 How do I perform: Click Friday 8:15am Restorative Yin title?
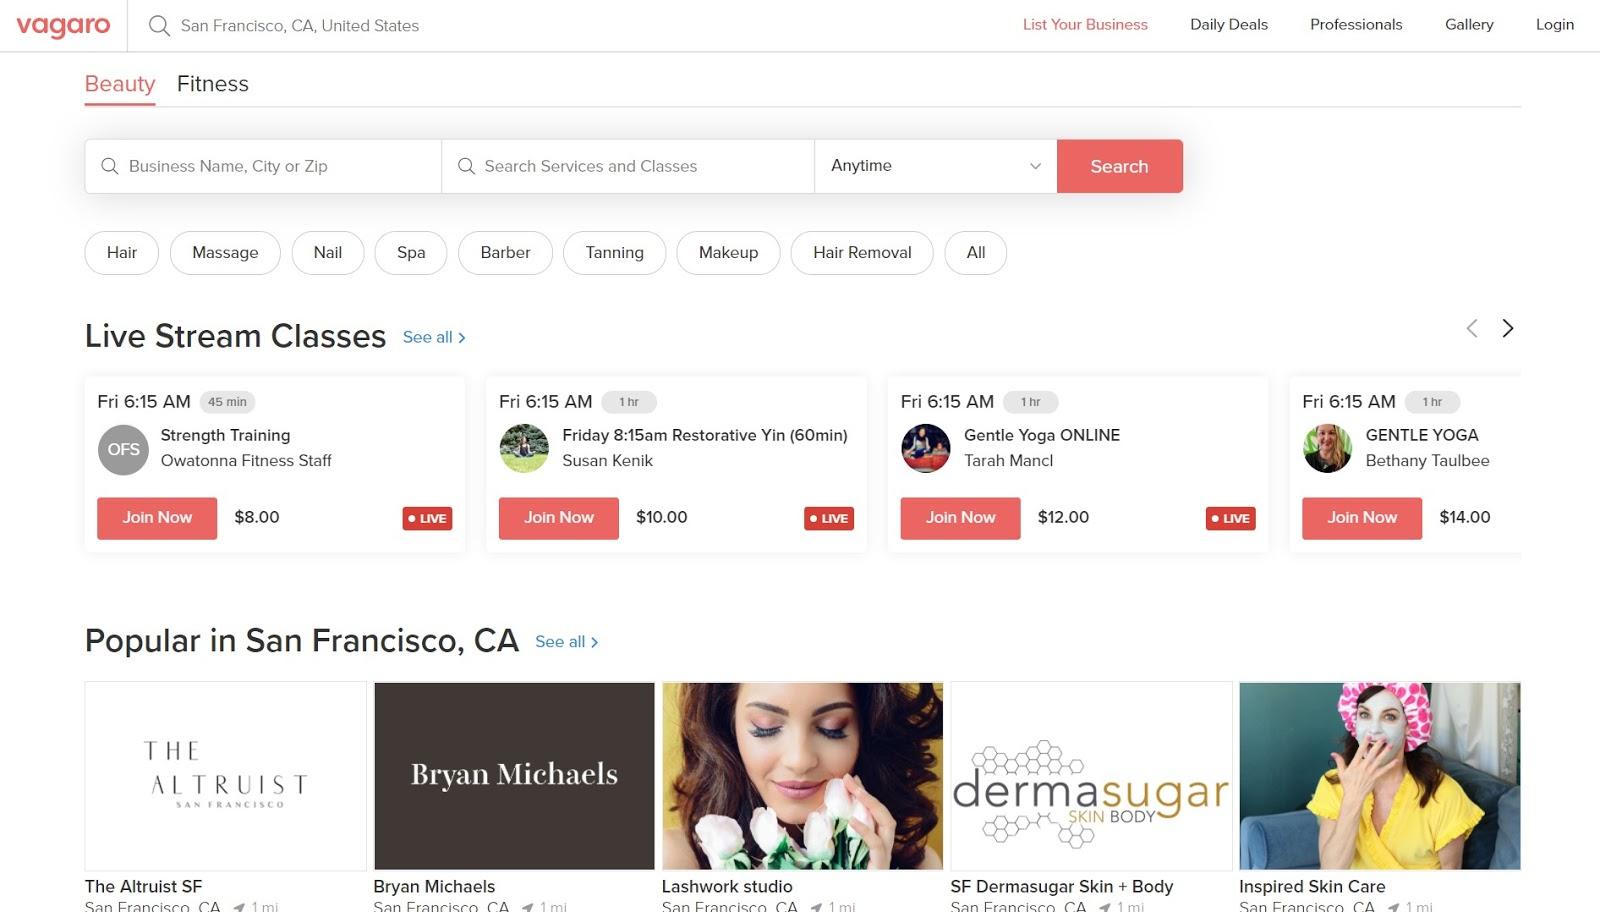[x=705, y=436]
